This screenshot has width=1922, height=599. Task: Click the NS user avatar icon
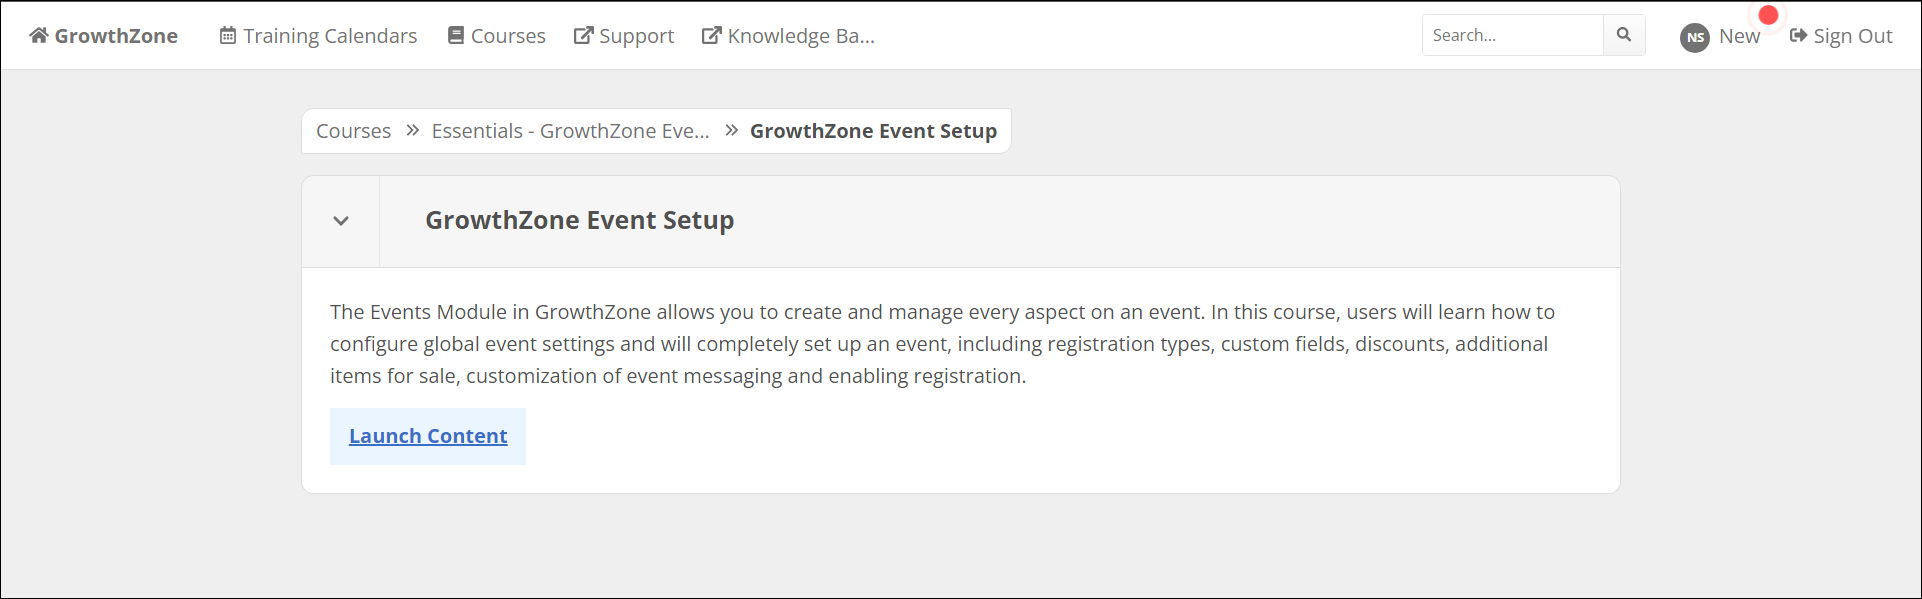(1695, 38)
